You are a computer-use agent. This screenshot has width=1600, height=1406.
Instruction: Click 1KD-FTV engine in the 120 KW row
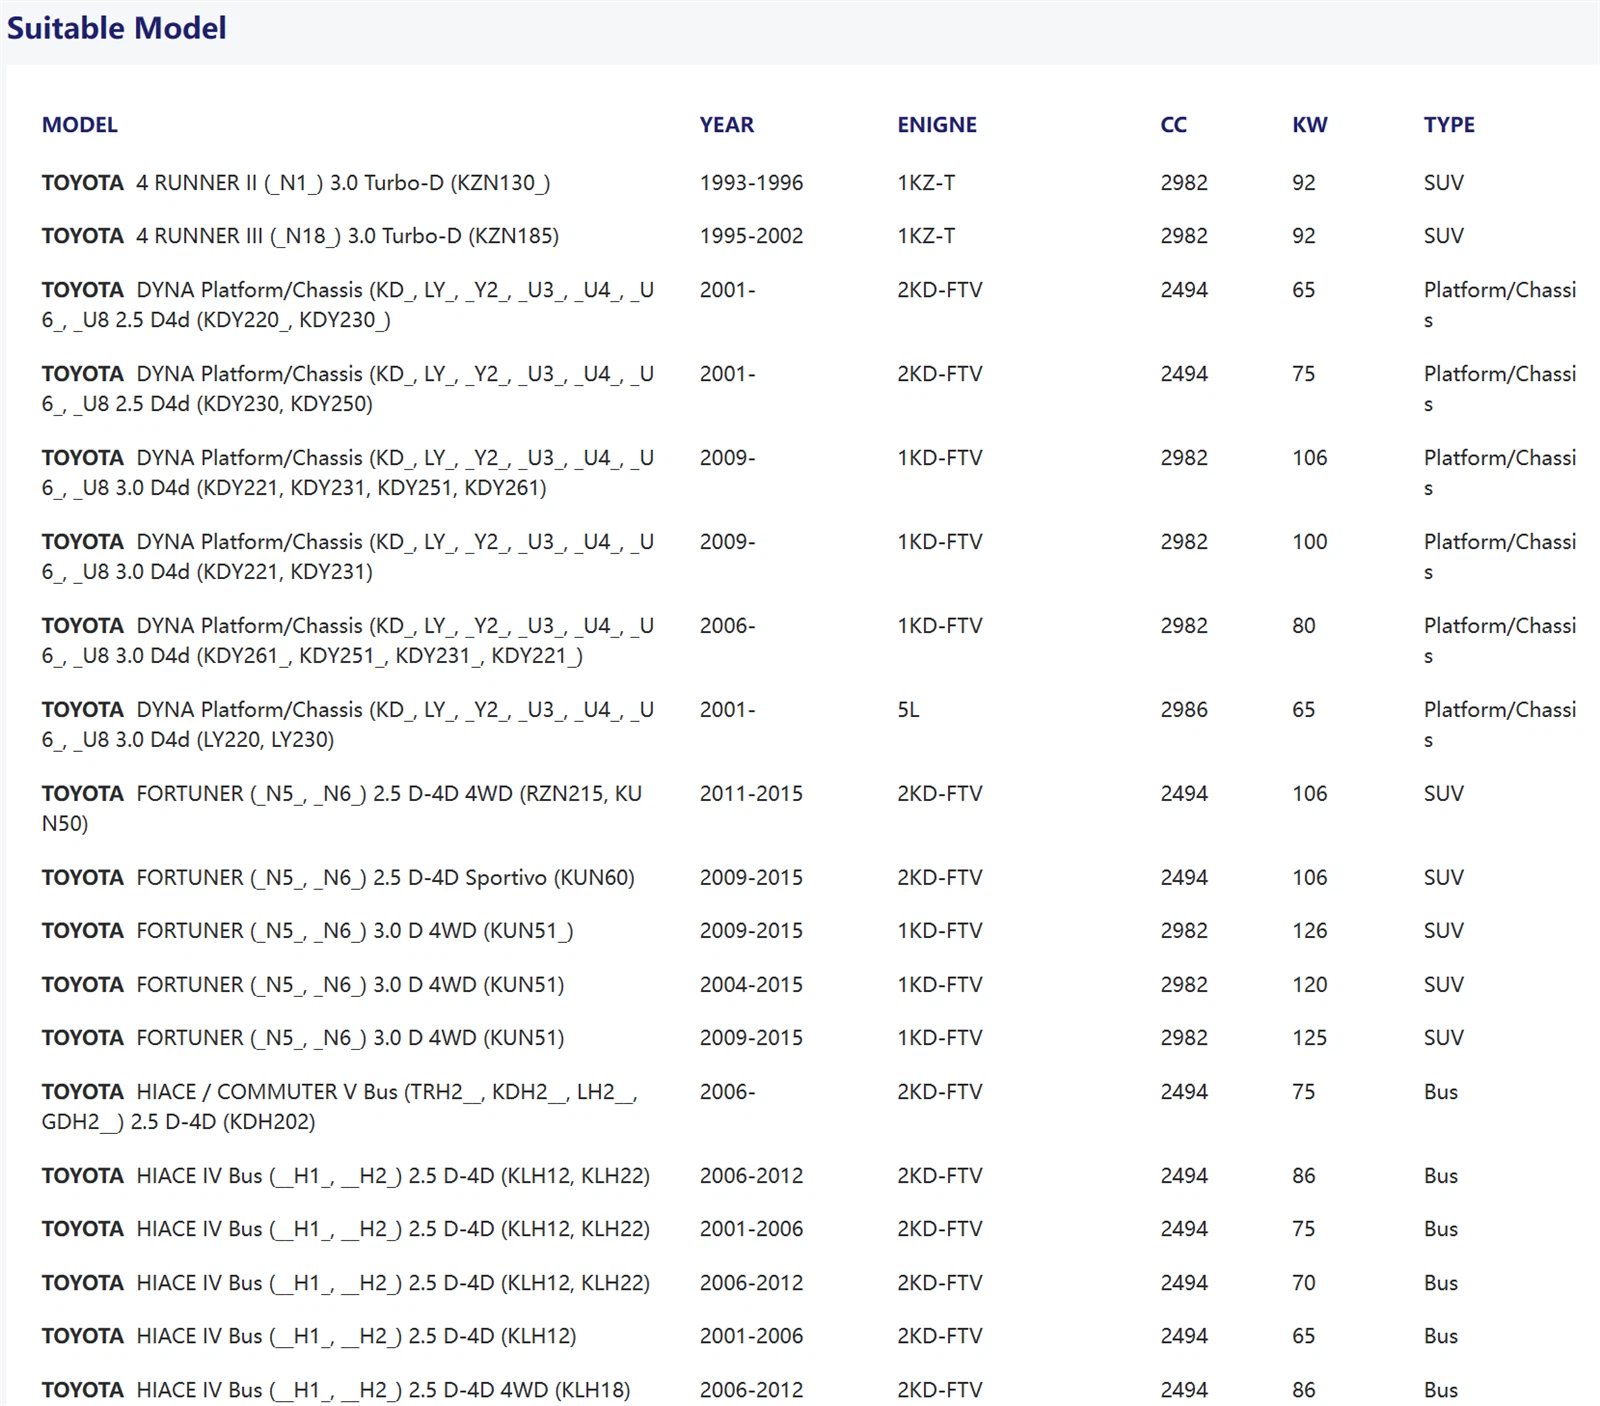tap(940, 985)
